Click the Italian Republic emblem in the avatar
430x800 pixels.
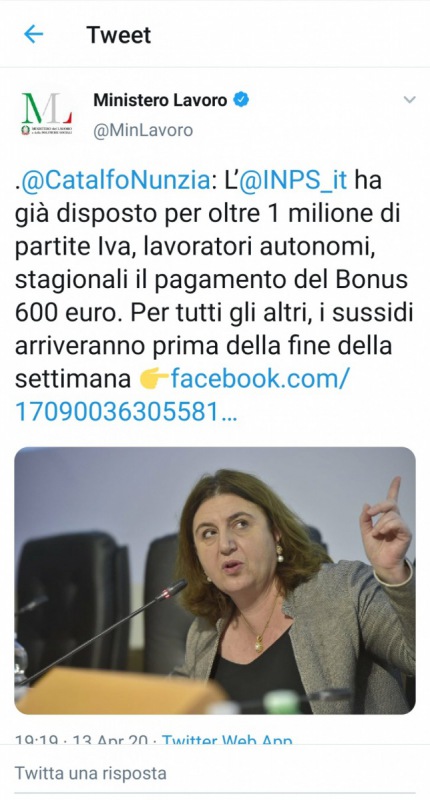(x=25, y=129)
